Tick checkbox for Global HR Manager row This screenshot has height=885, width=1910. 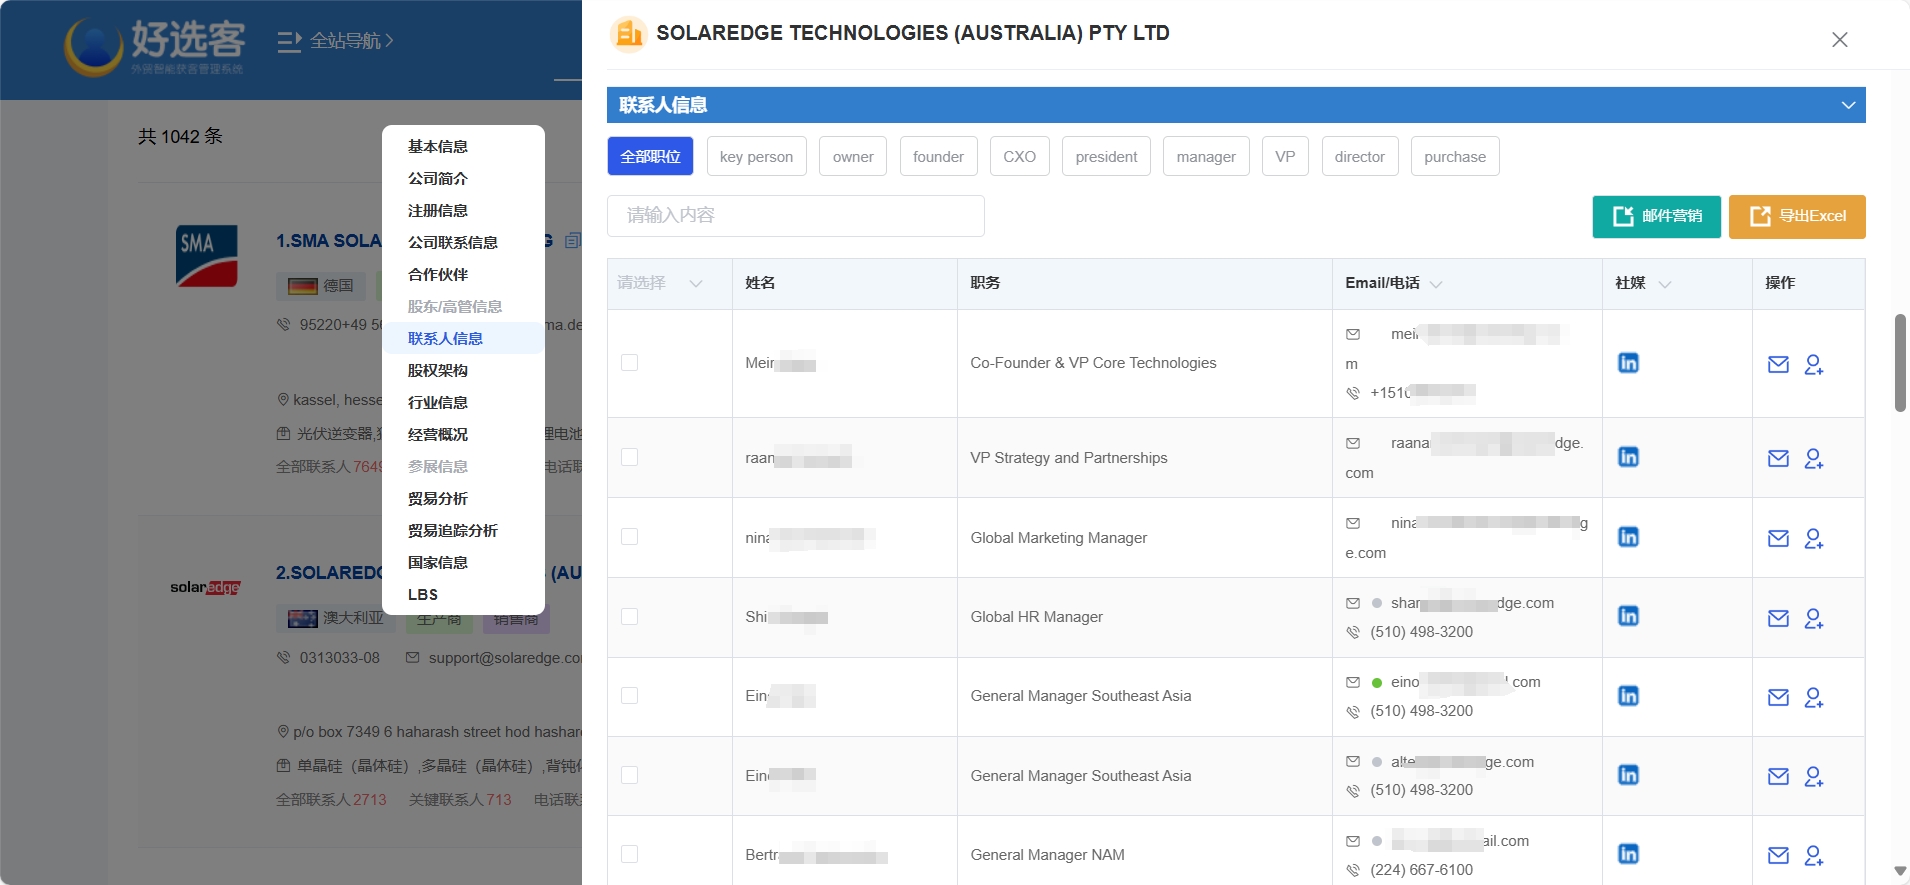tap(629, 616)
